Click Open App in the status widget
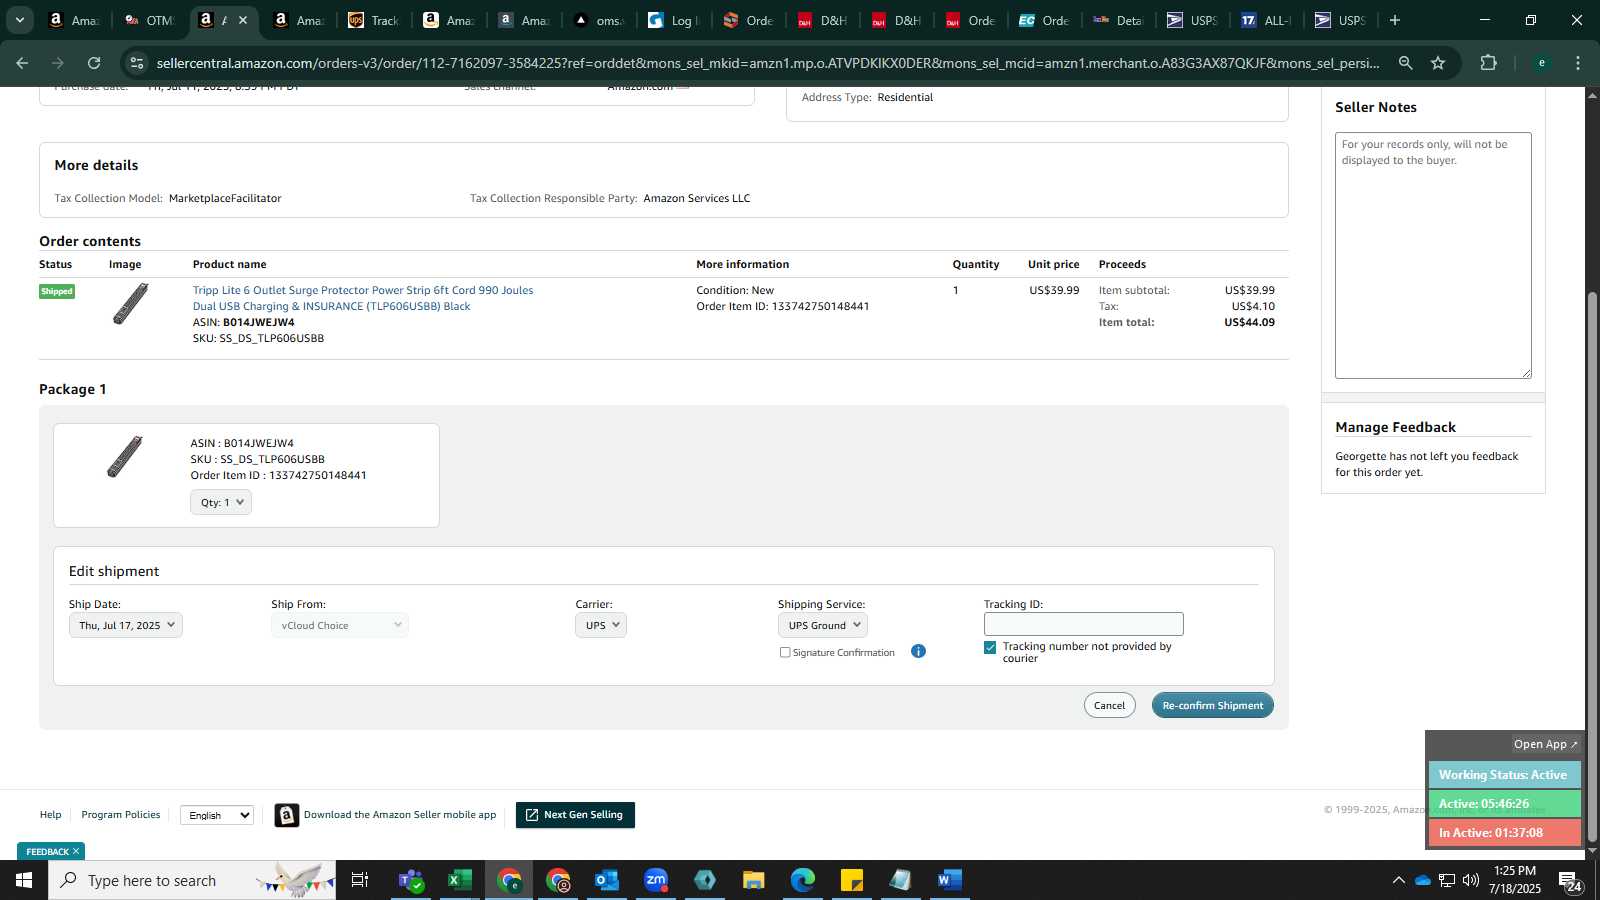The image size is (1600, 900). (x=1545, y=744)
